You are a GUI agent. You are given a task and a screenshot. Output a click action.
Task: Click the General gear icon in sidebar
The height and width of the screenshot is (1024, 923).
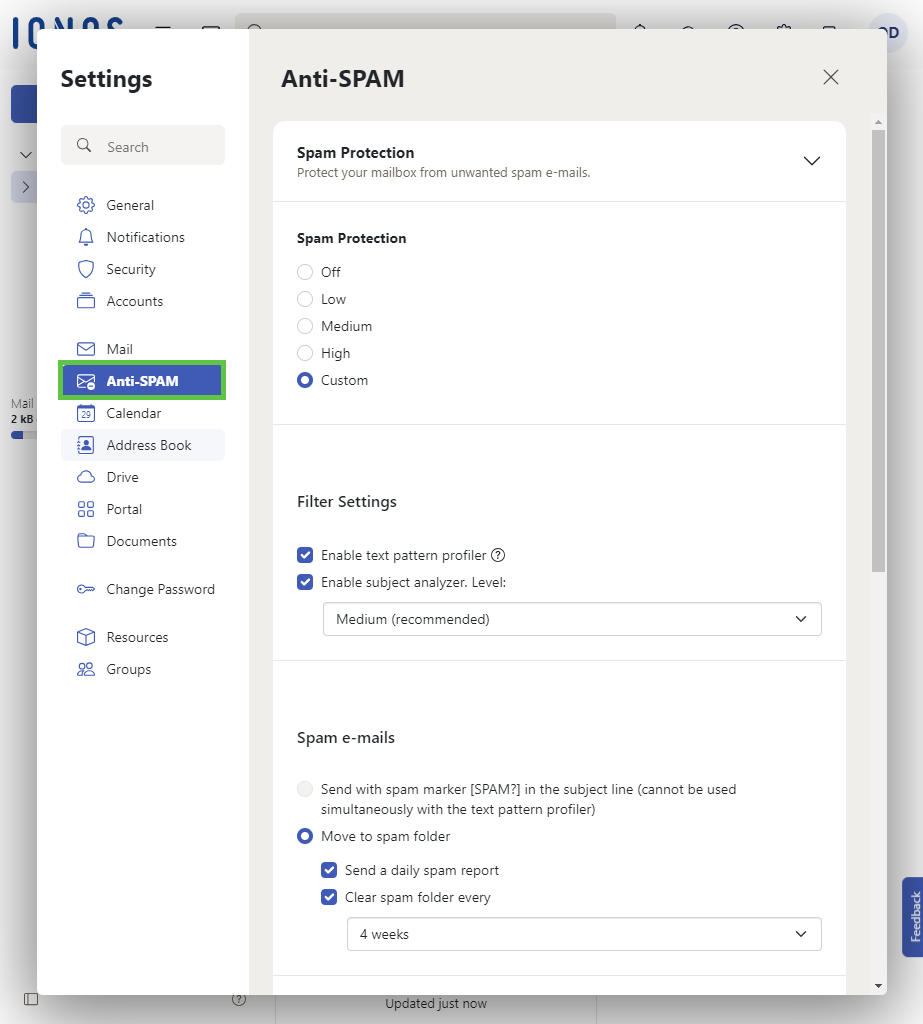point(86,205)
